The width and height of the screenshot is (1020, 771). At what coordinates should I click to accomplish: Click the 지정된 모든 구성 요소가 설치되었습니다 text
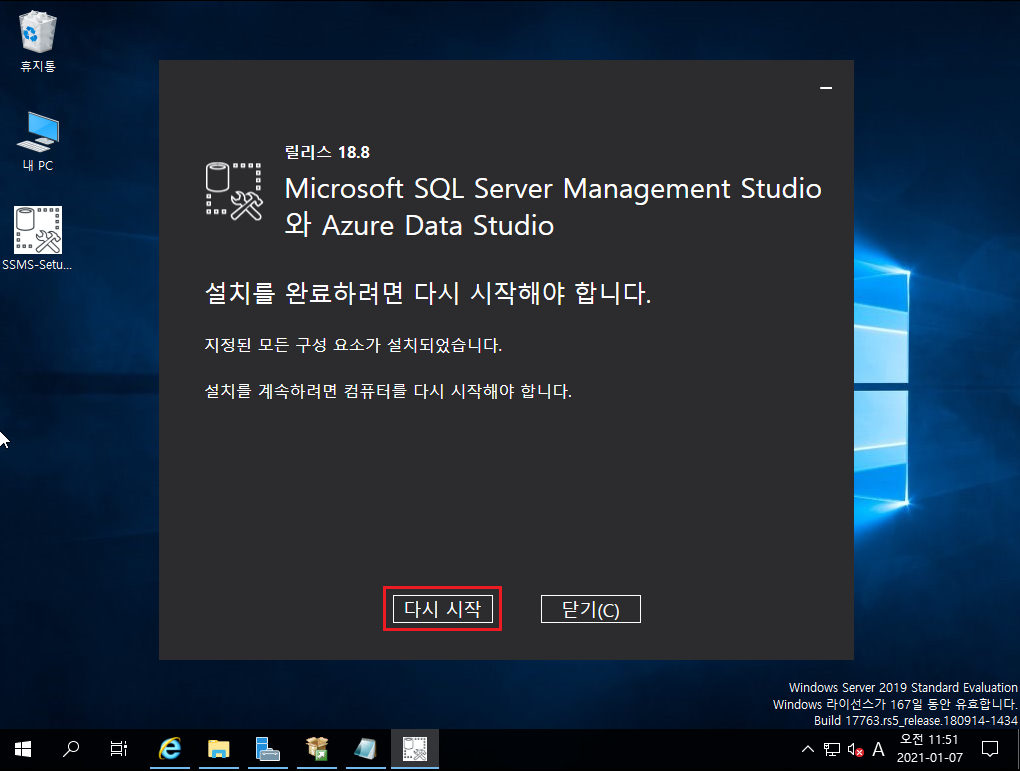tap(353, 345)
